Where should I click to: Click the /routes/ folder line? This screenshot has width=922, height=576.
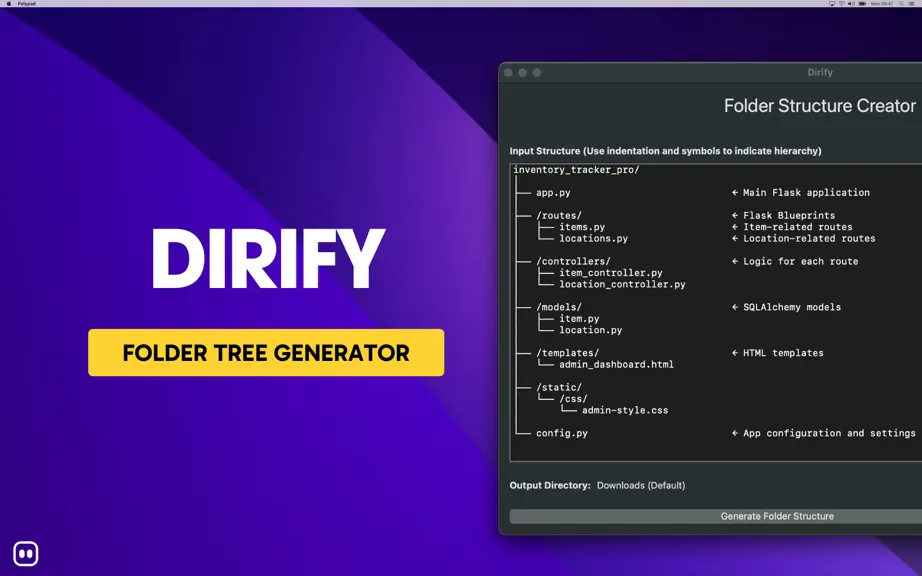[559, 216]
